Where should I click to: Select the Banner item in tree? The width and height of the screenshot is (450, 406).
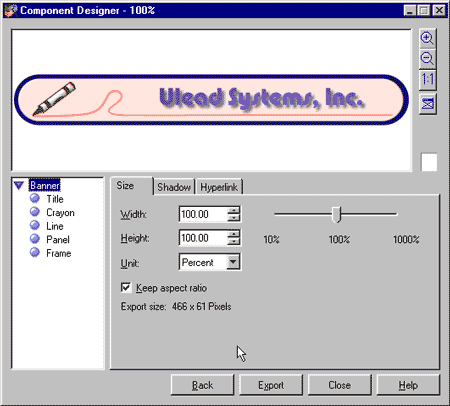point(44,185)
